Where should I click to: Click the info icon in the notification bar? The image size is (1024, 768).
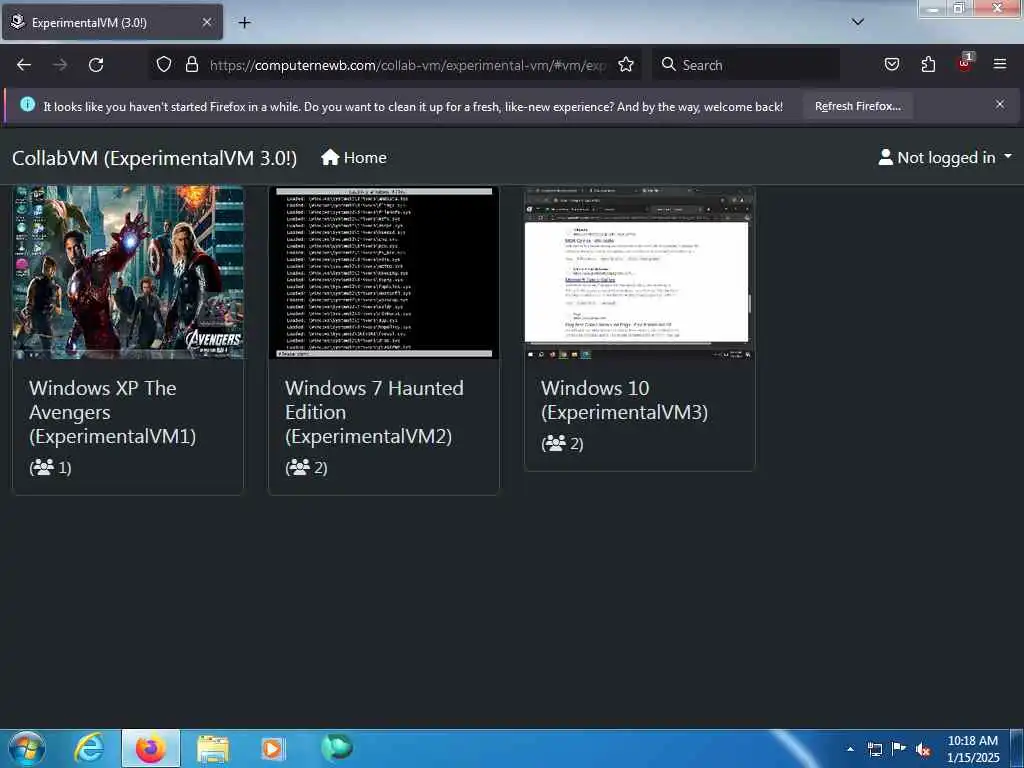pos(27,104)
